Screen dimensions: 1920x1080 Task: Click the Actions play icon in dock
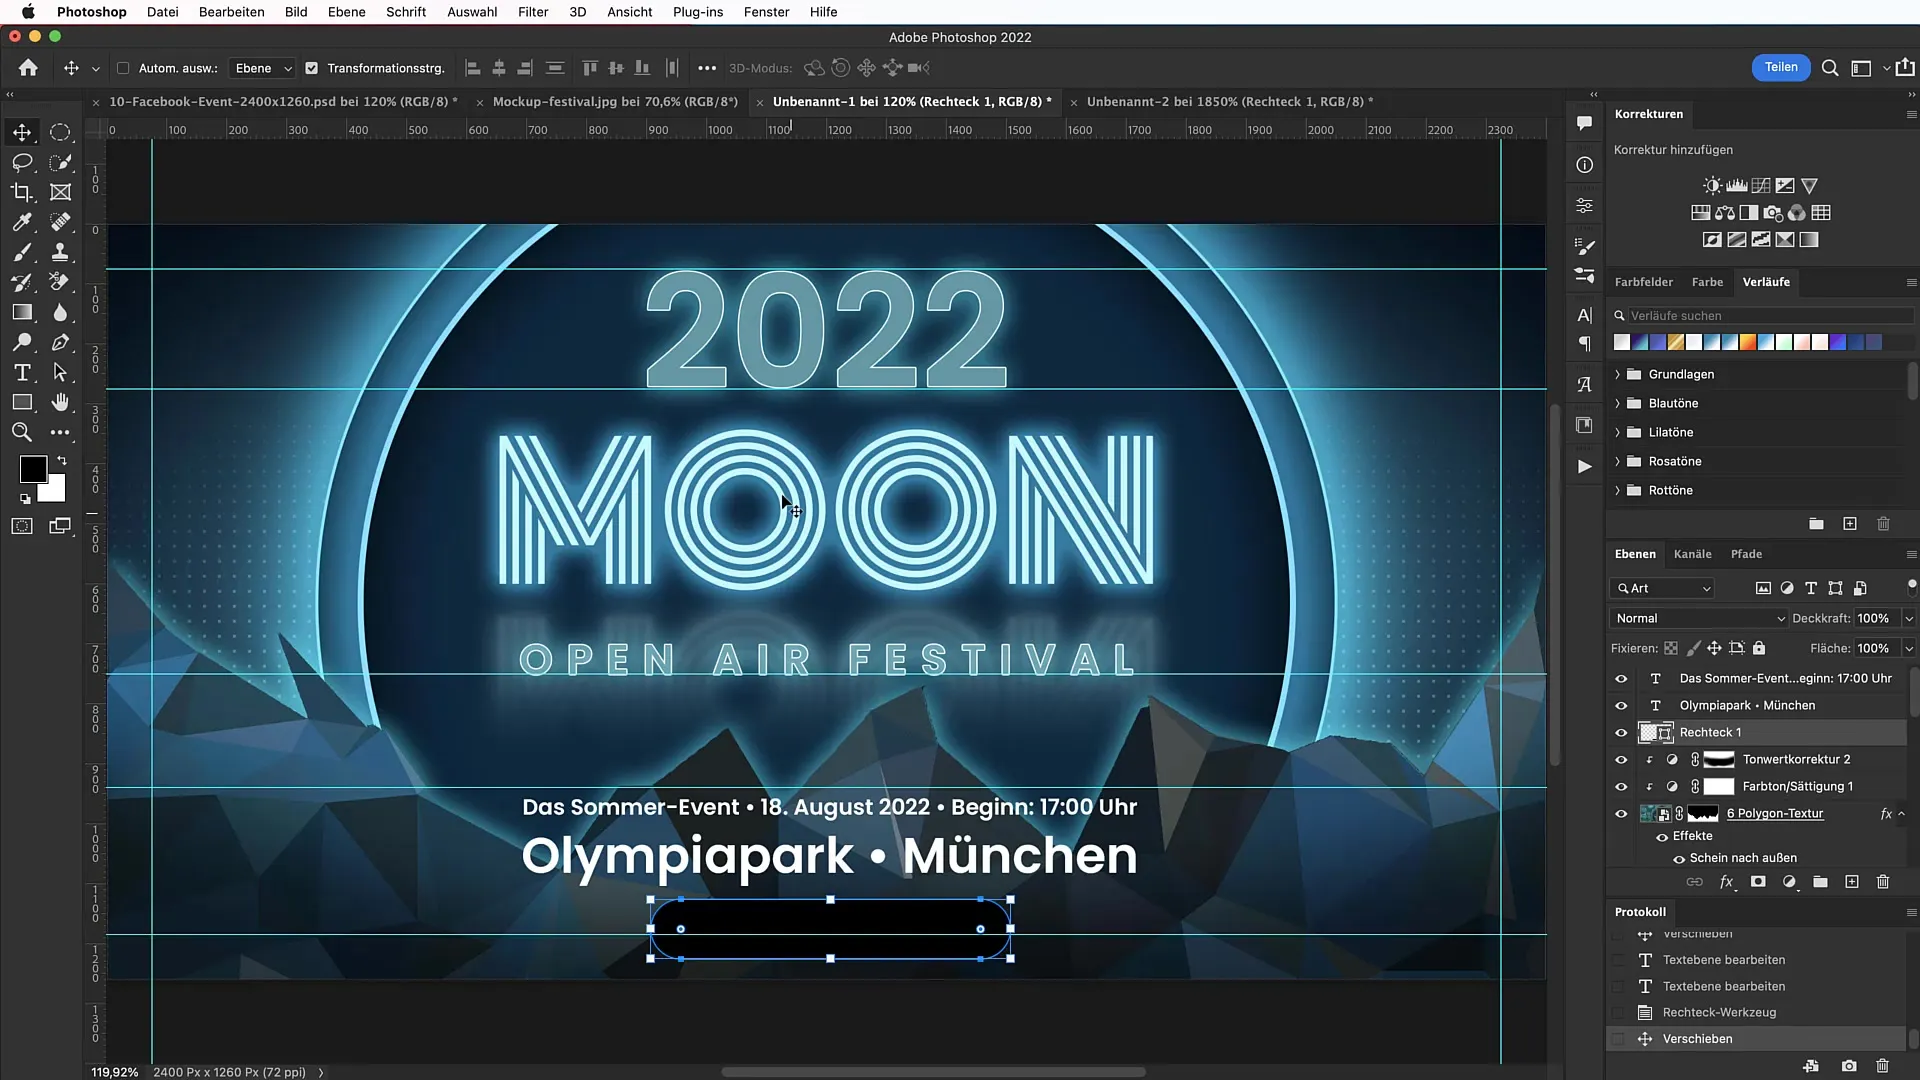click(1585, 467)
